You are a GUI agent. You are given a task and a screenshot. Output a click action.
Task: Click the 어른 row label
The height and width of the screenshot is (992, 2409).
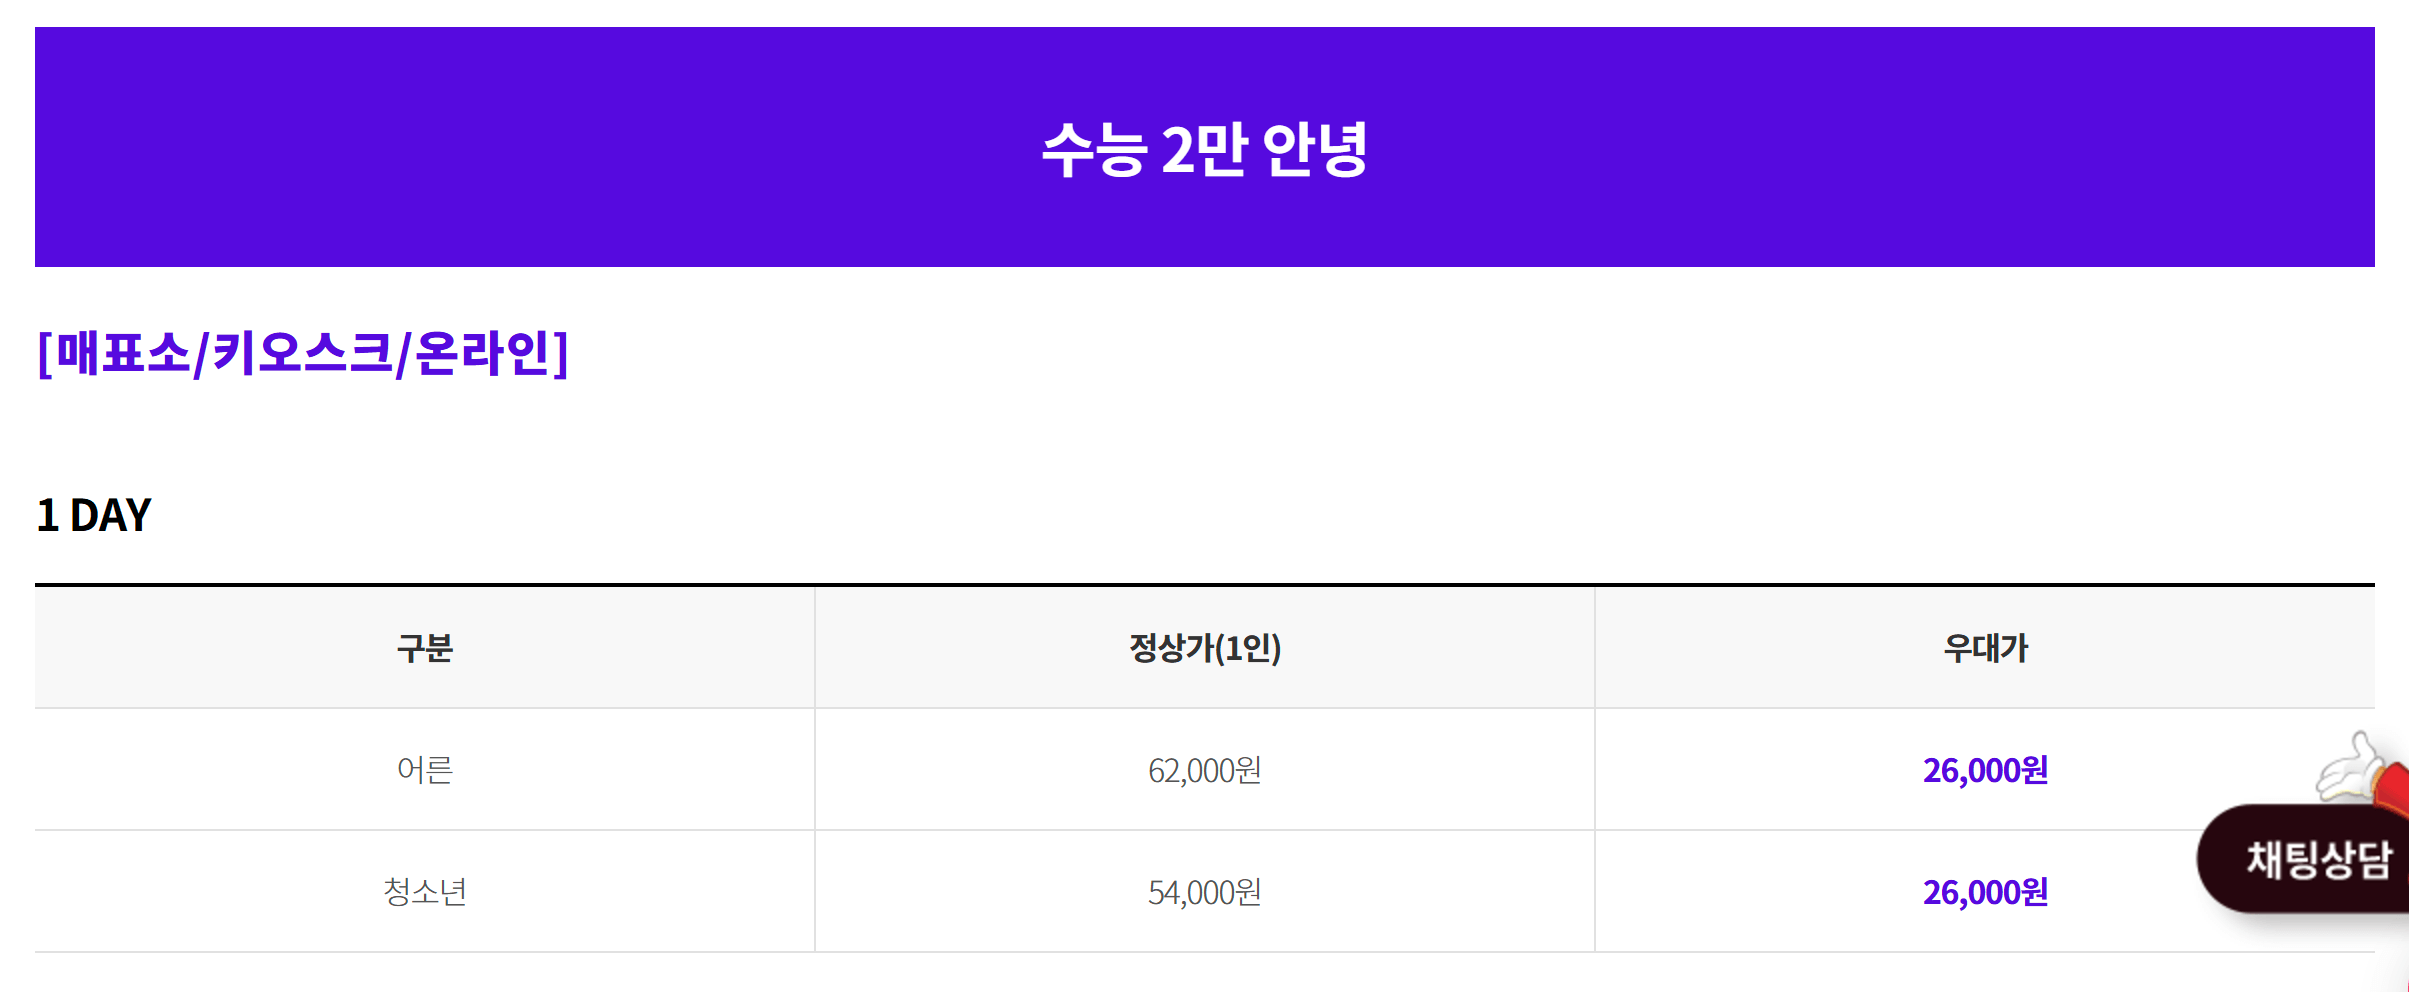click(x=425, y=769)
